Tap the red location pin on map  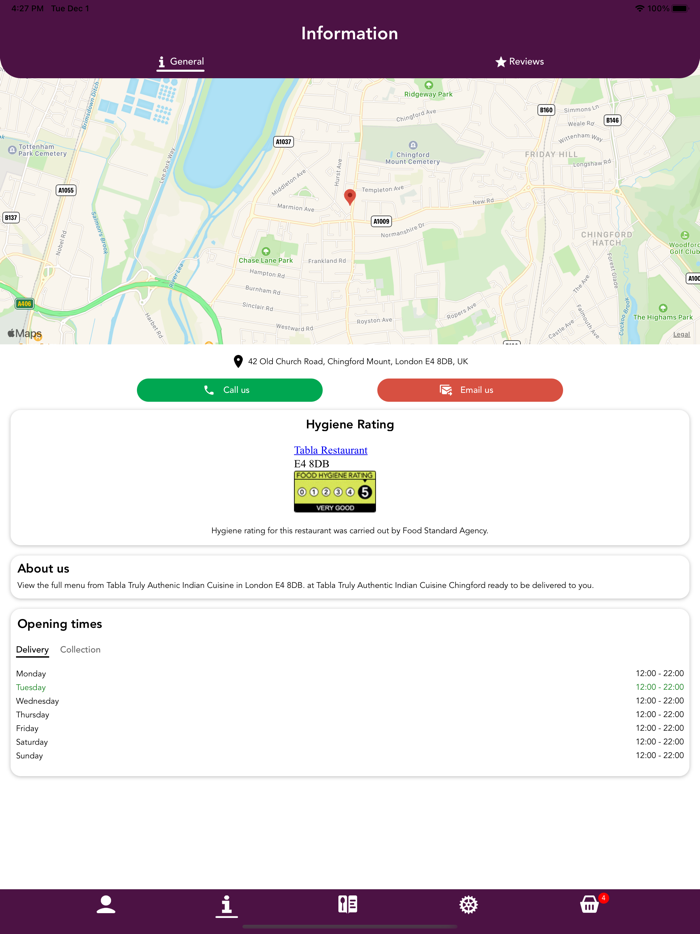coord(350,197)
